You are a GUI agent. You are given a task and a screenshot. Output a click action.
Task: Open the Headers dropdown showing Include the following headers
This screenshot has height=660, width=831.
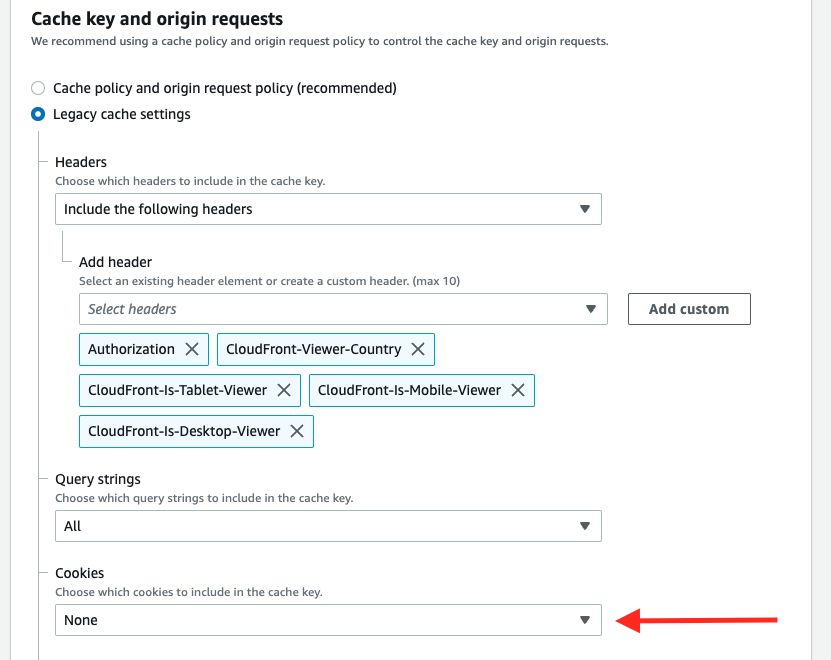pyautogui.click(x=328, y=209)
